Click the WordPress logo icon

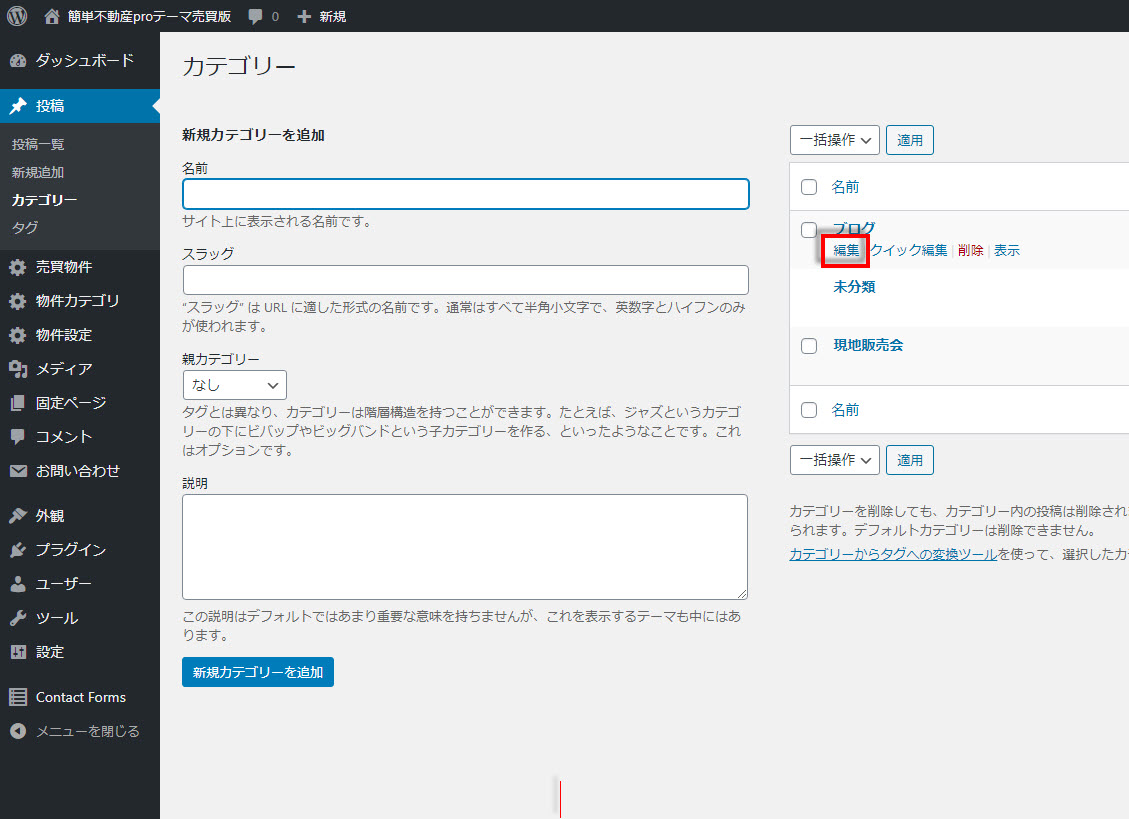pos(17,16)
